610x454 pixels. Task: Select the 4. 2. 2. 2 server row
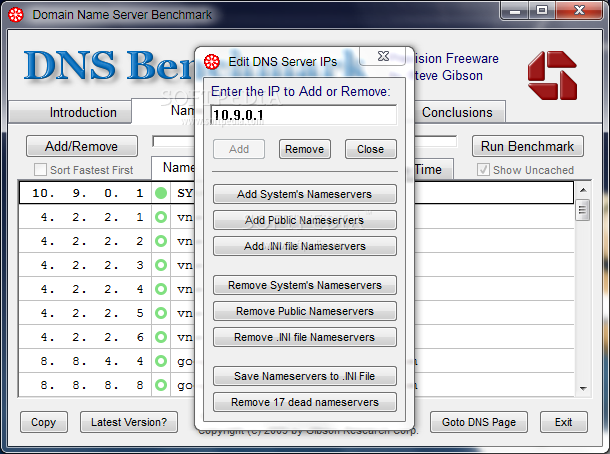point(296,241)
